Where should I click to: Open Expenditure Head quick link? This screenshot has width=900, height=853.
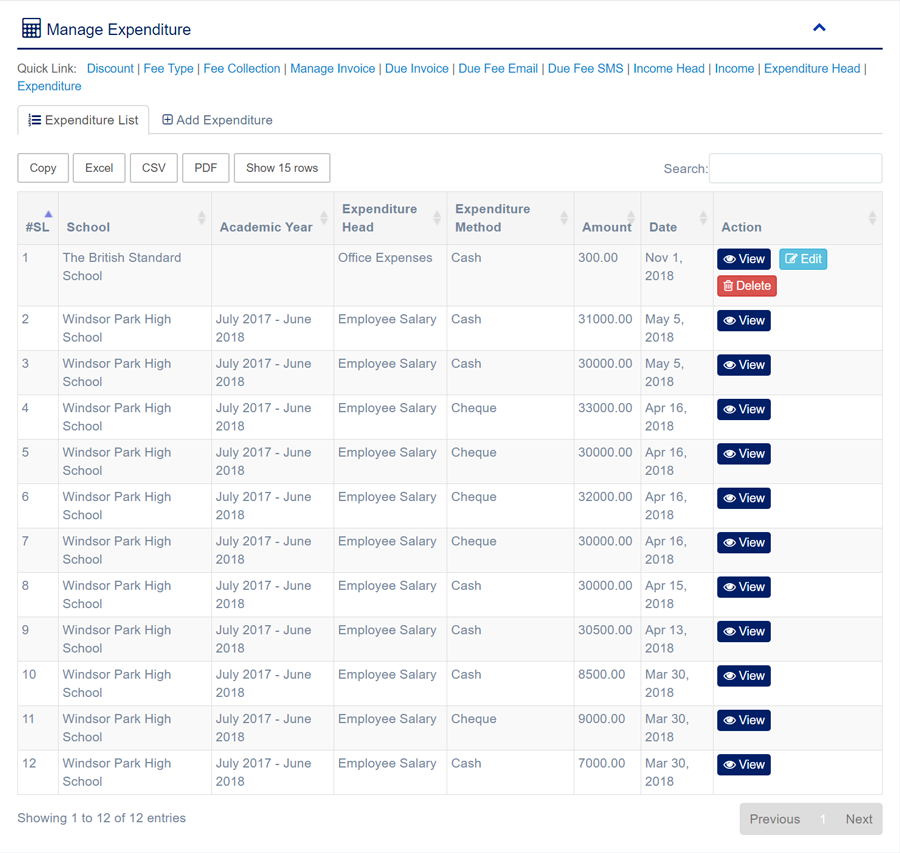(812, 68)
